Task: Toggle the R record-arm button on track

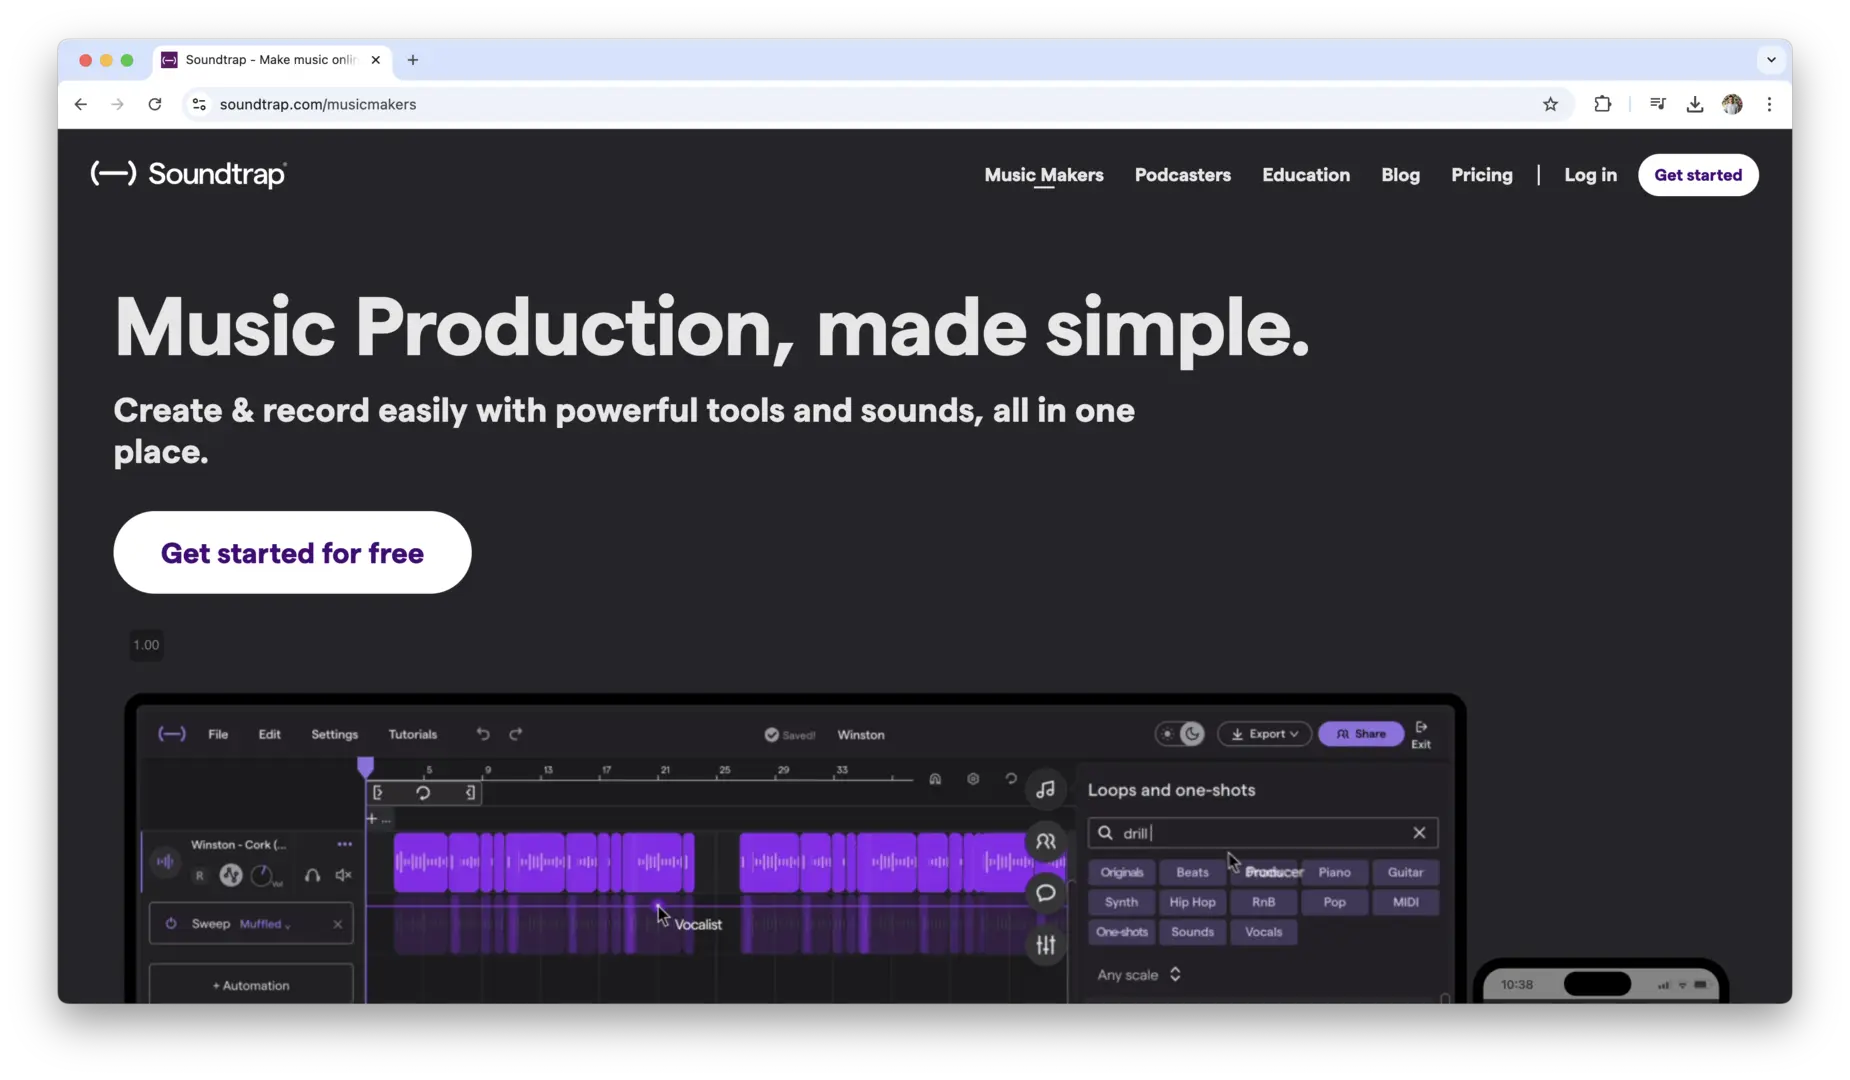Action: tap(200, 876)
